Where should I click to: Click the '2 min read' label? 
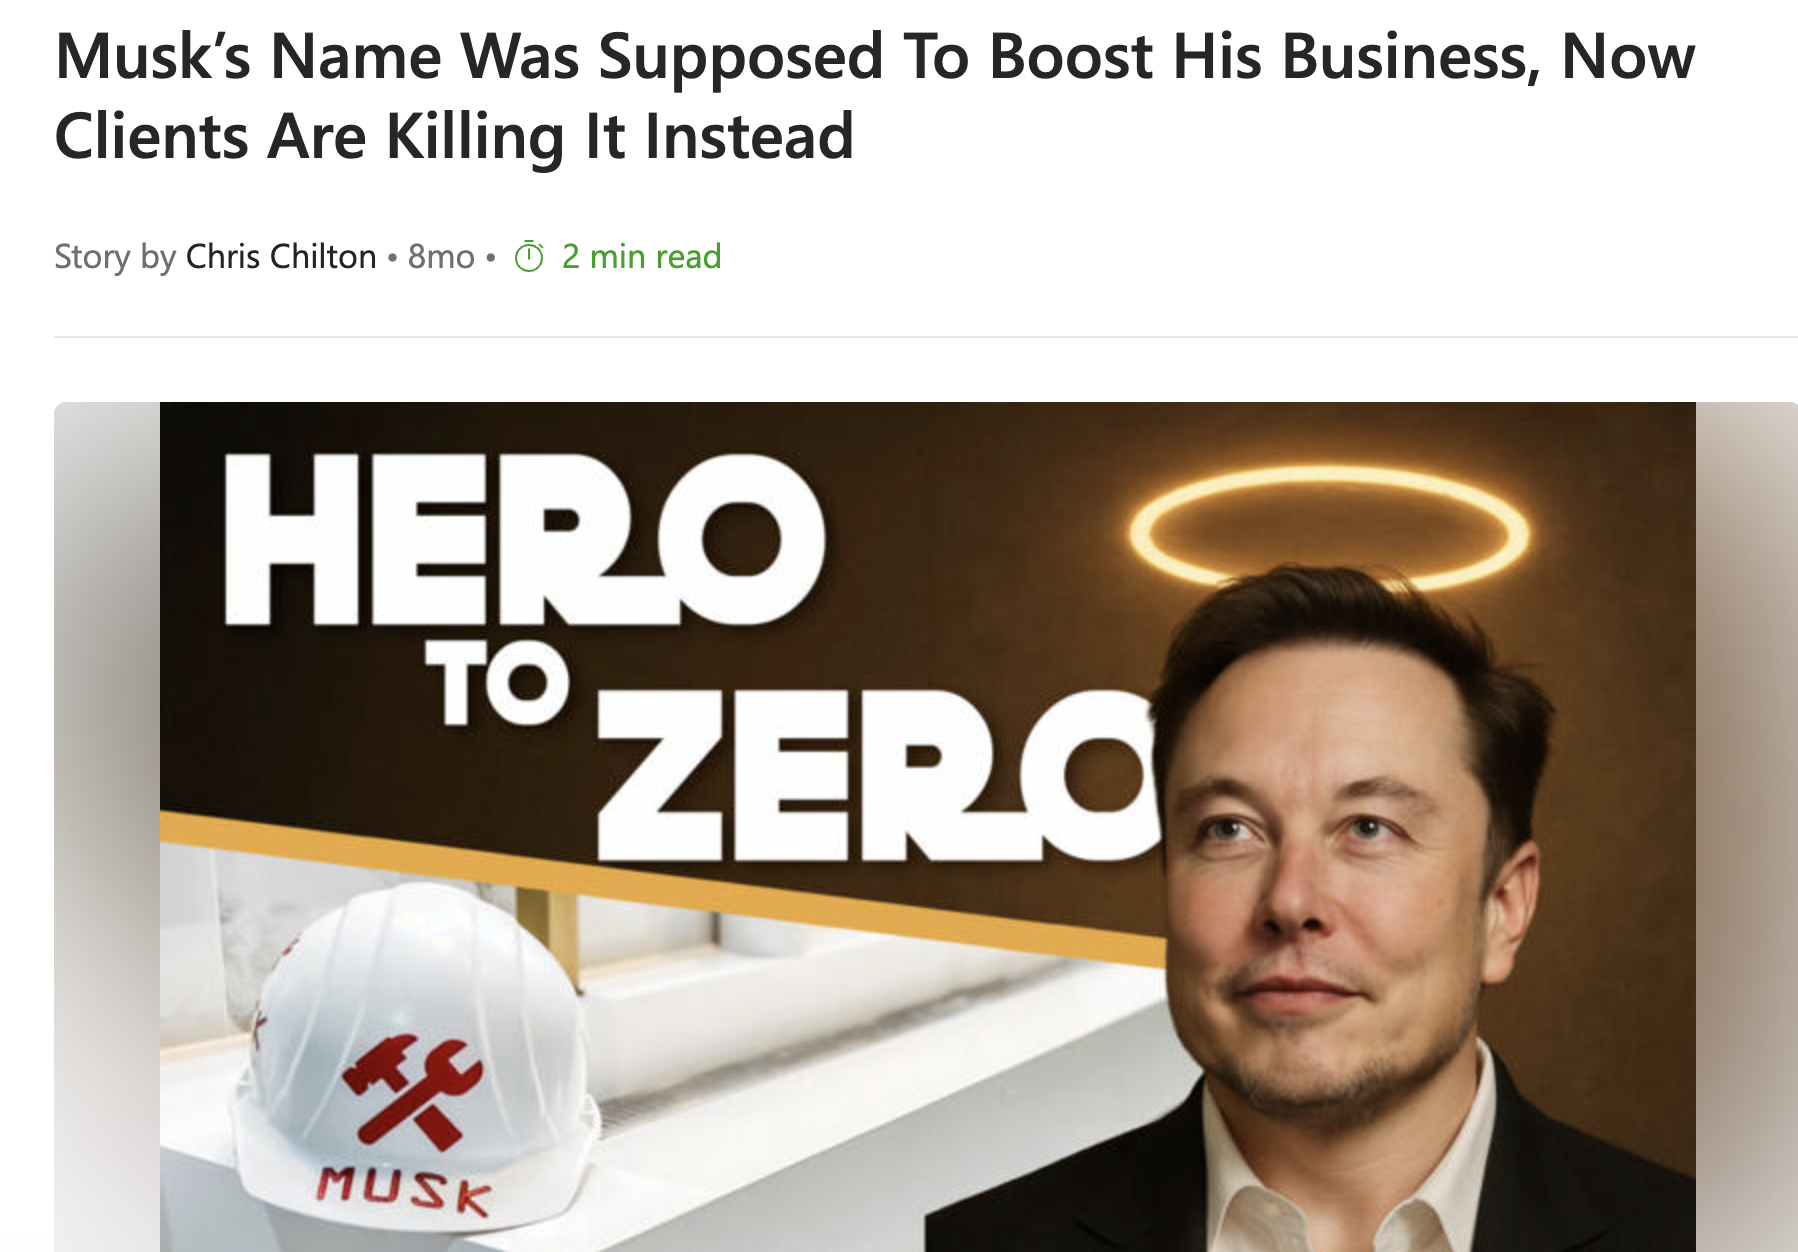(641, 257)
